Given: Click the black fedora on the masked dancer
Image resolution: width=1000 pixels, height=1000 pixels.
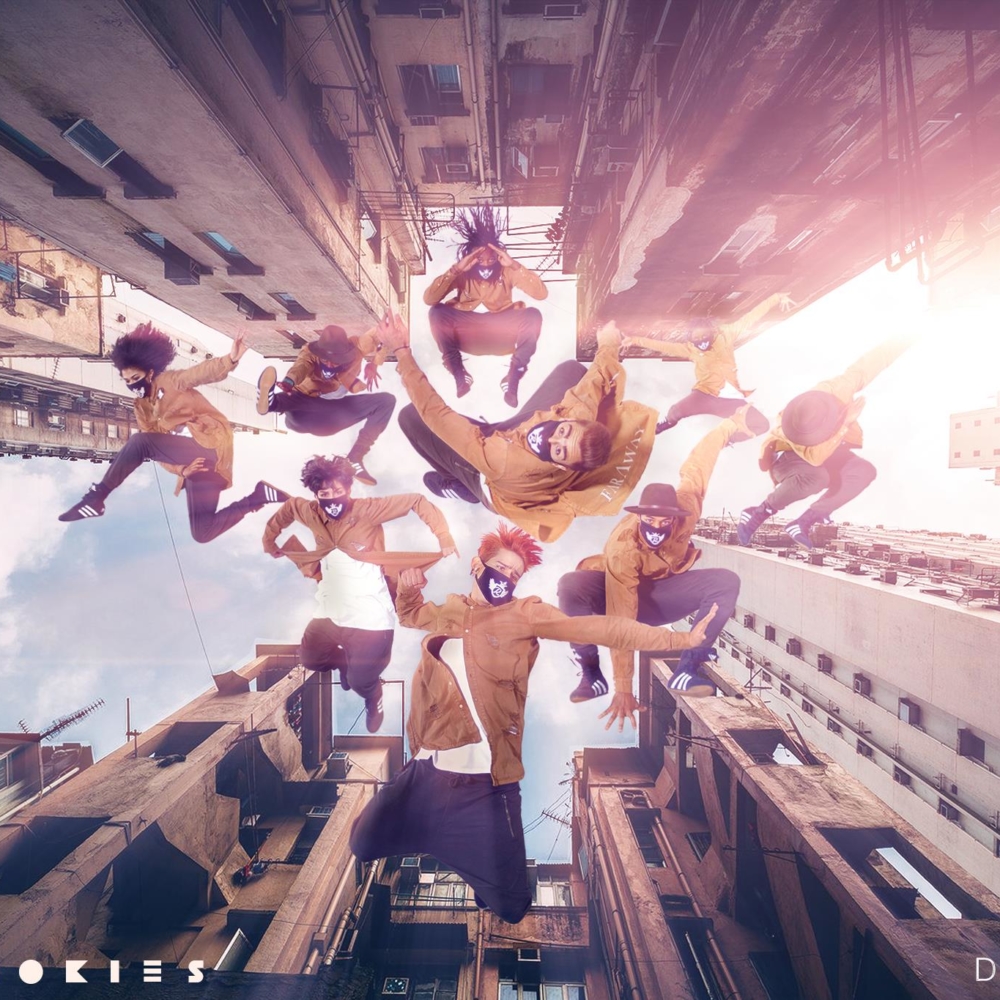Looking at the screenshot, I should point(656,500).
